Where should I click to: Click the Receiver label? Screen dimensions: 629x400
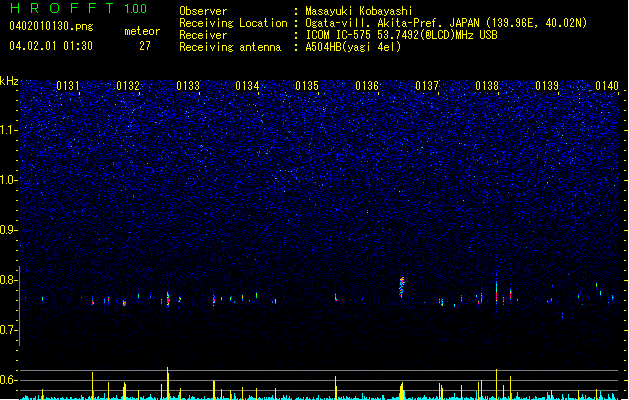tap(203, 35)
